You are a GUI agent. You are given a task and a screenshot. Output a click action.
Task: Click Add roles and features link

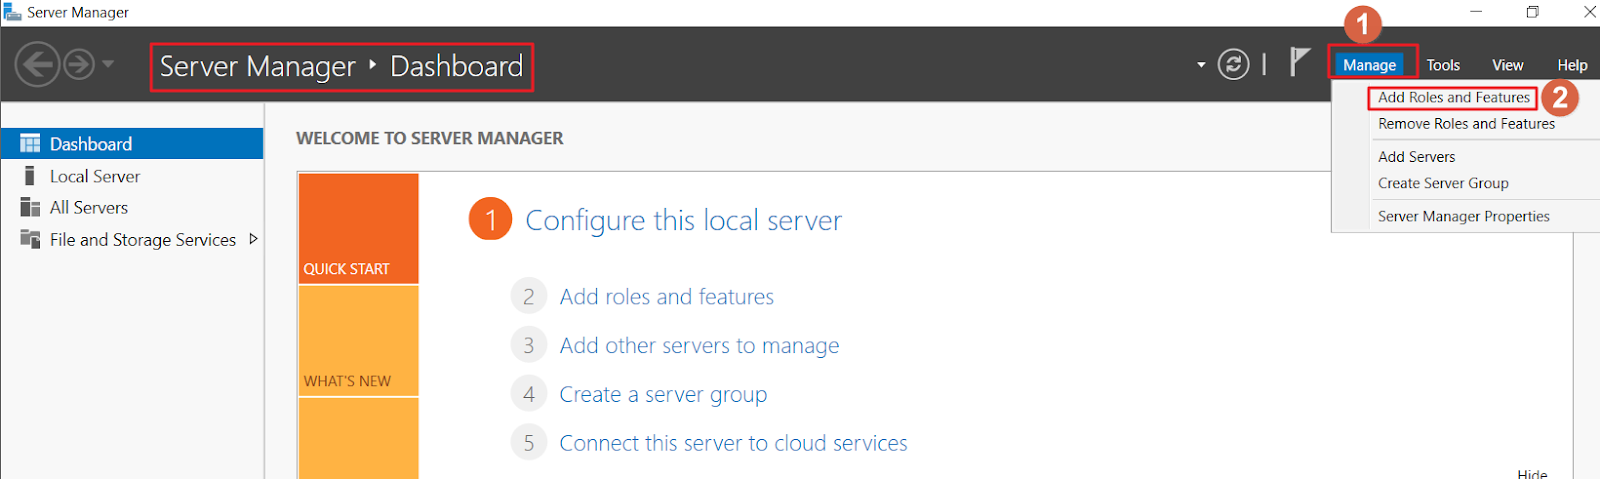[666, 297]
